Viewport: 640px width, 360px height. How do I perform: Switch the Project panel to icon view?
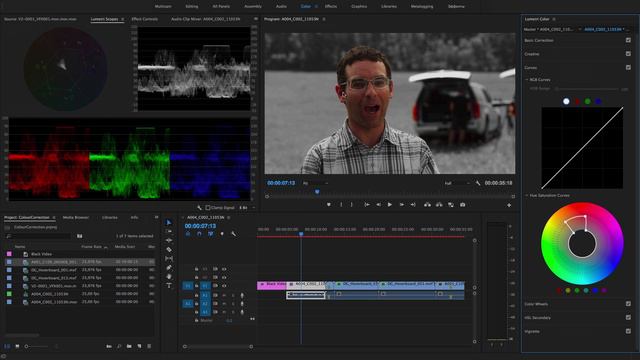tap(17, 346)
